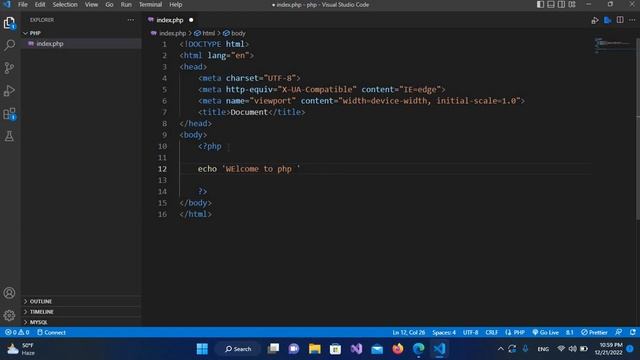Open editor more actions ellipsis

632,20
